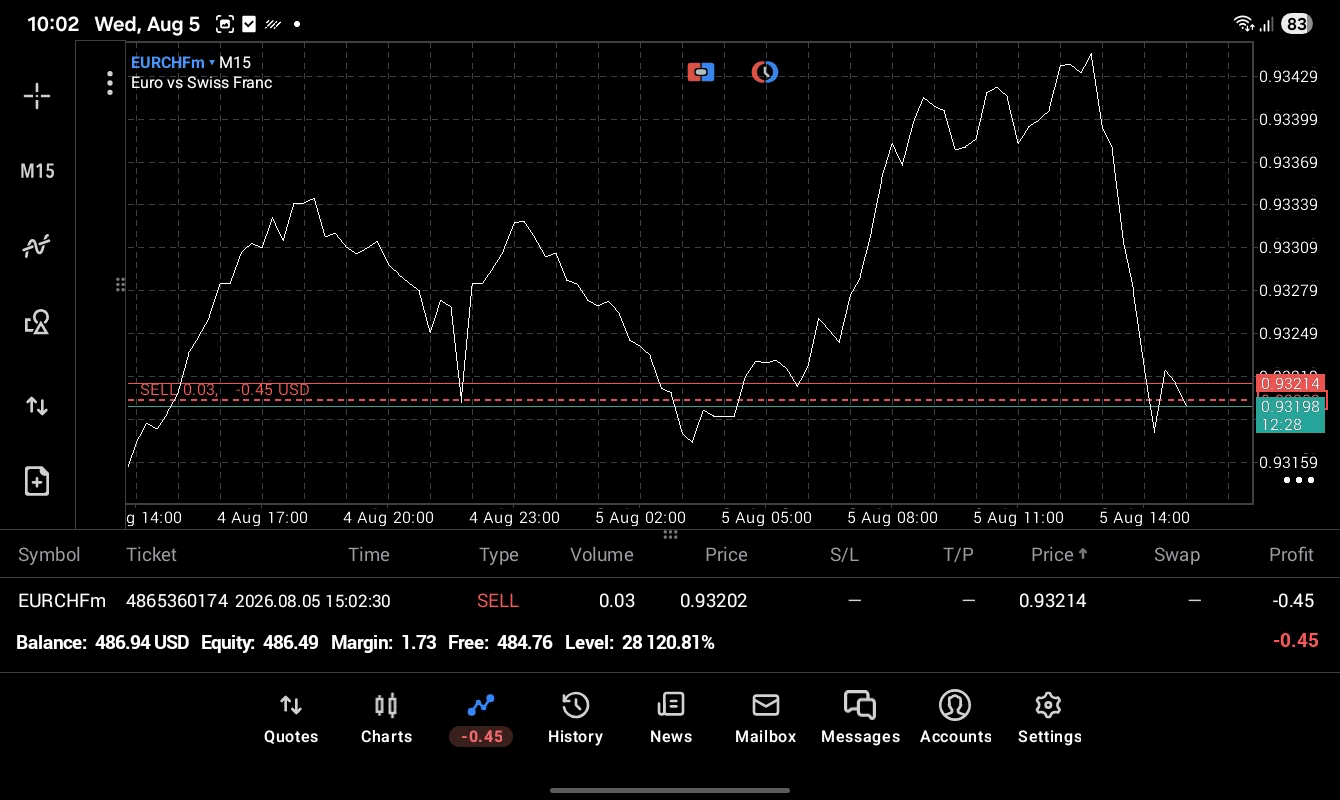
Task: Open the Trade tab showing -0.45 badge
Action: (x=481, y=719)
